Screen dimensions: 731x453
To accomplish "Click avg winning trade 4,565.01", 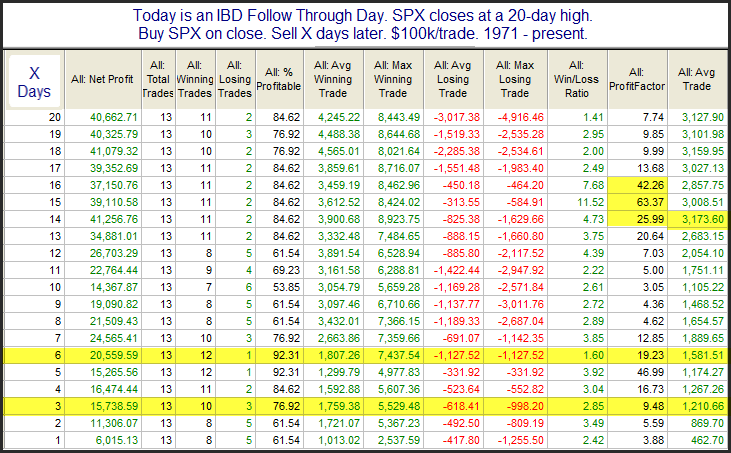I will tap(339, 151).
